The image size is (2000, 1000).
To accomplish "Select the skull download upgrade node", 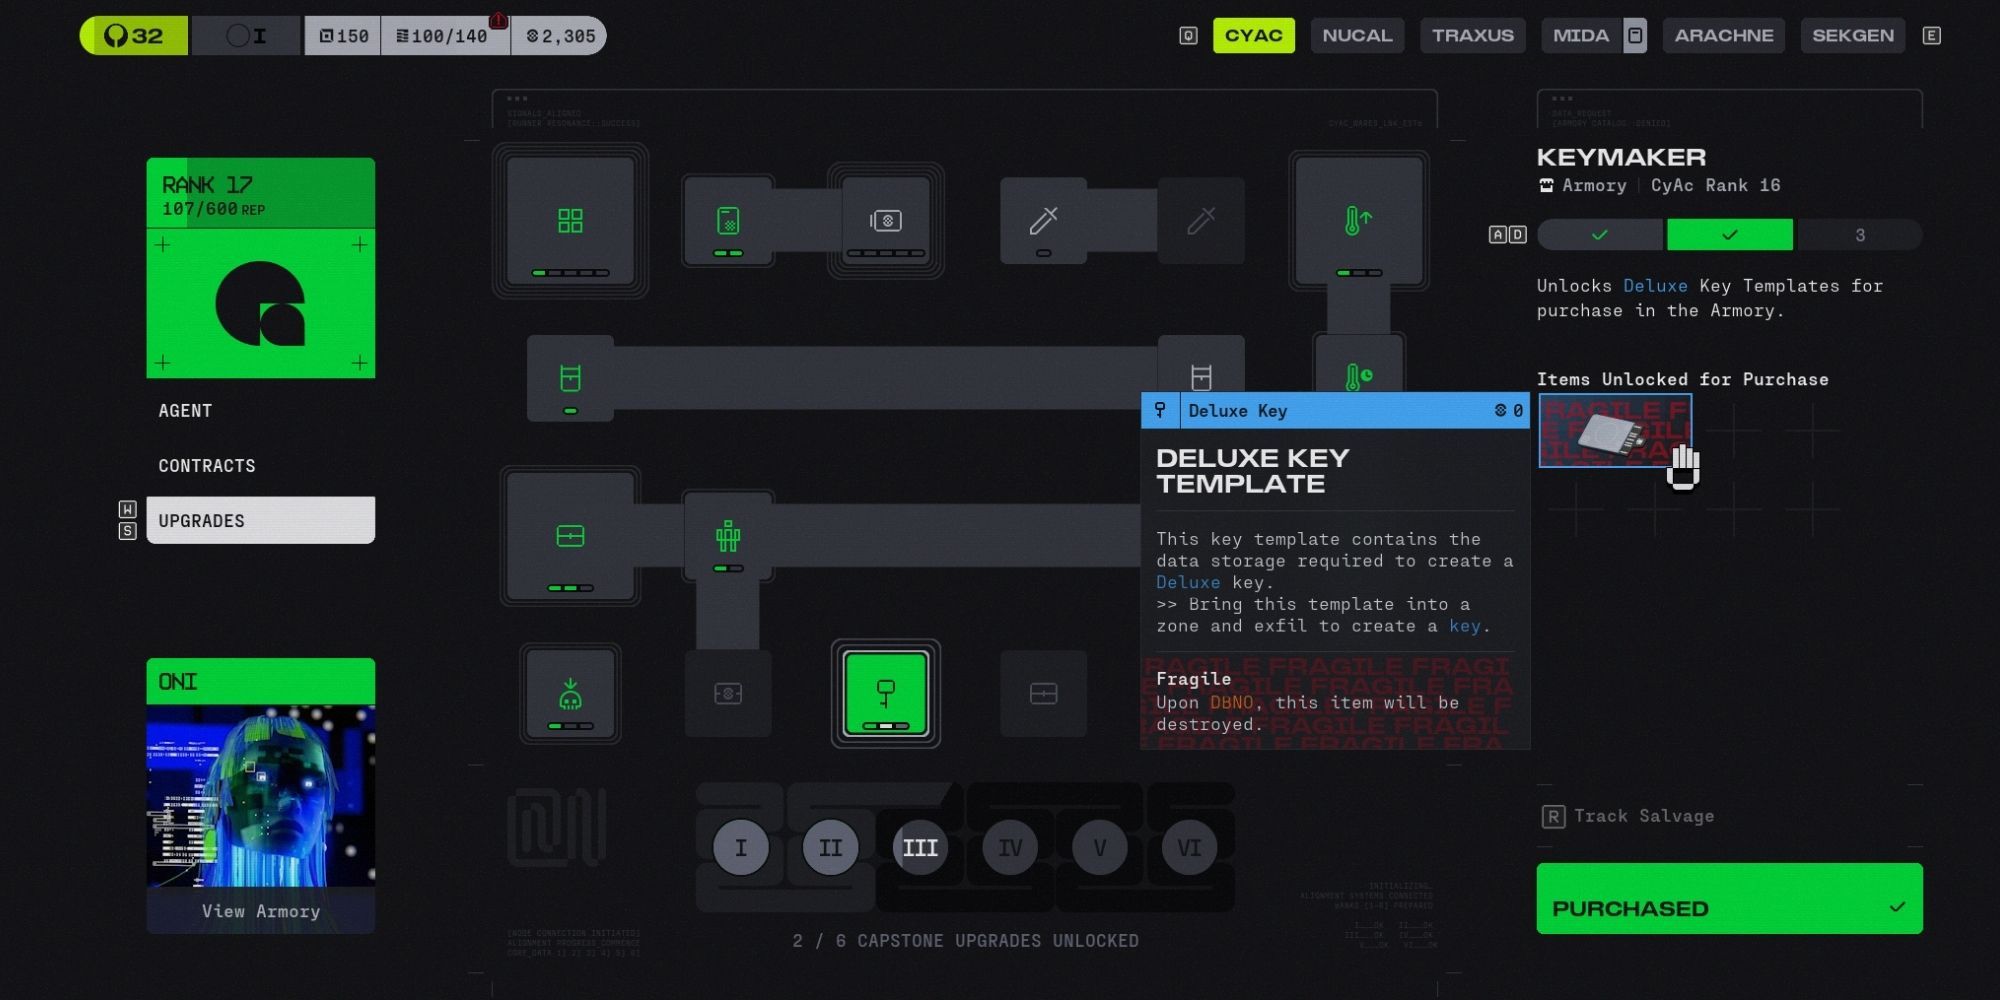I will [x=570, y=694].
